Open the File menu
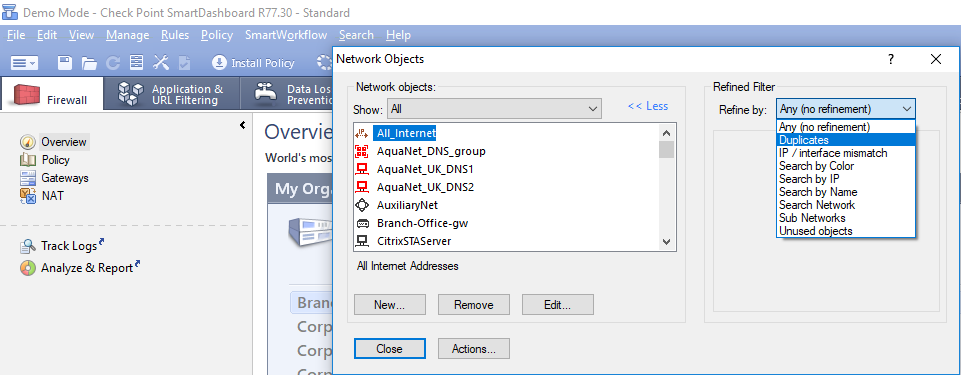The width and height of the screenshot is (961, 375). tap(16, 35)
